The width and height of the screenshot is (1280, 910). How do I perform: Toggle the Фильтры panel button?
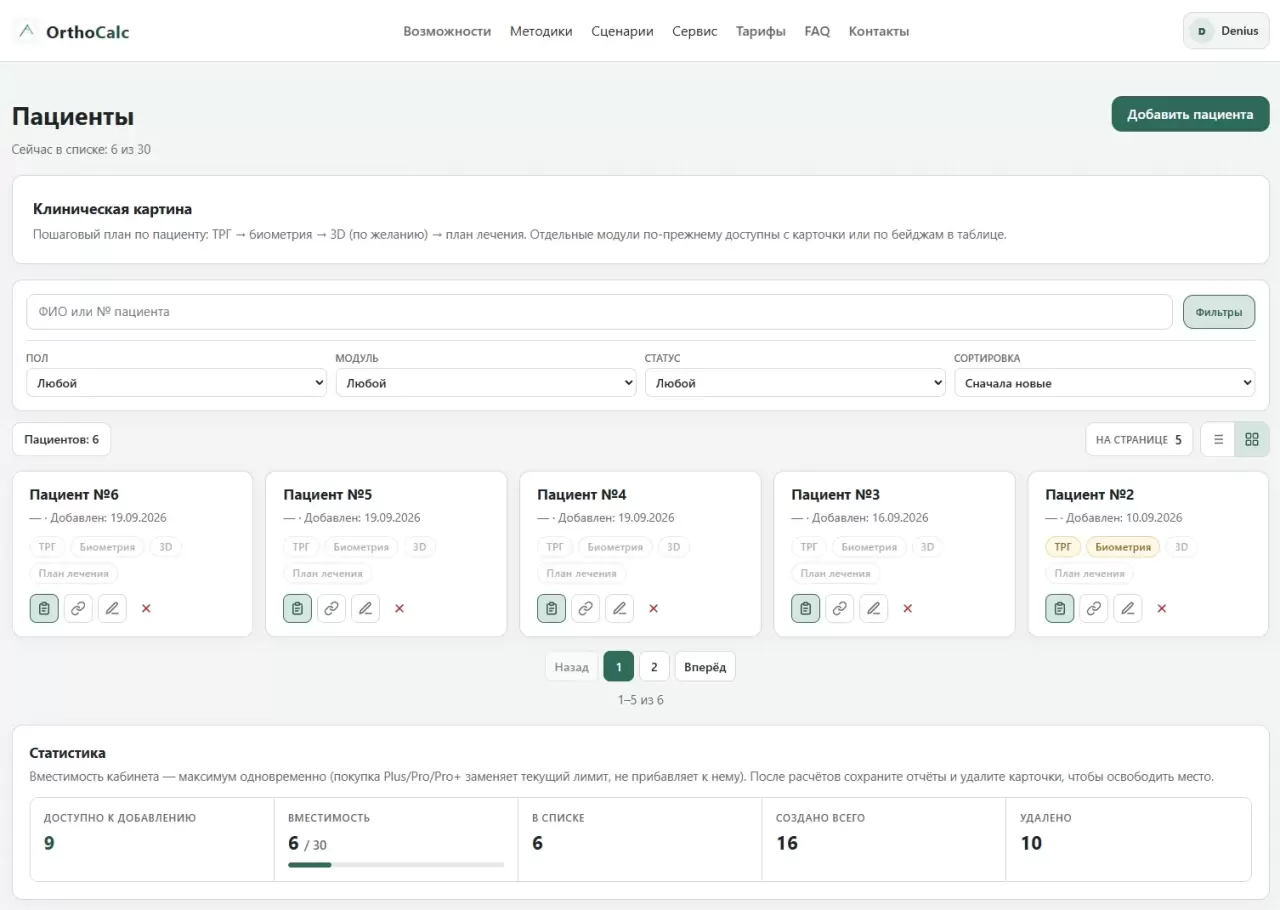coord(1219,312)
